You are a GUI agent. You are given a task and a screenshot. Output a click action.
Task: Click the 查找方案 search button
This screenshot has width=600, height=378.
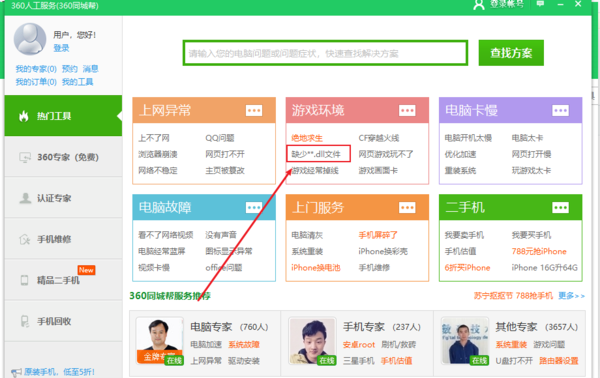click(511, 53)
